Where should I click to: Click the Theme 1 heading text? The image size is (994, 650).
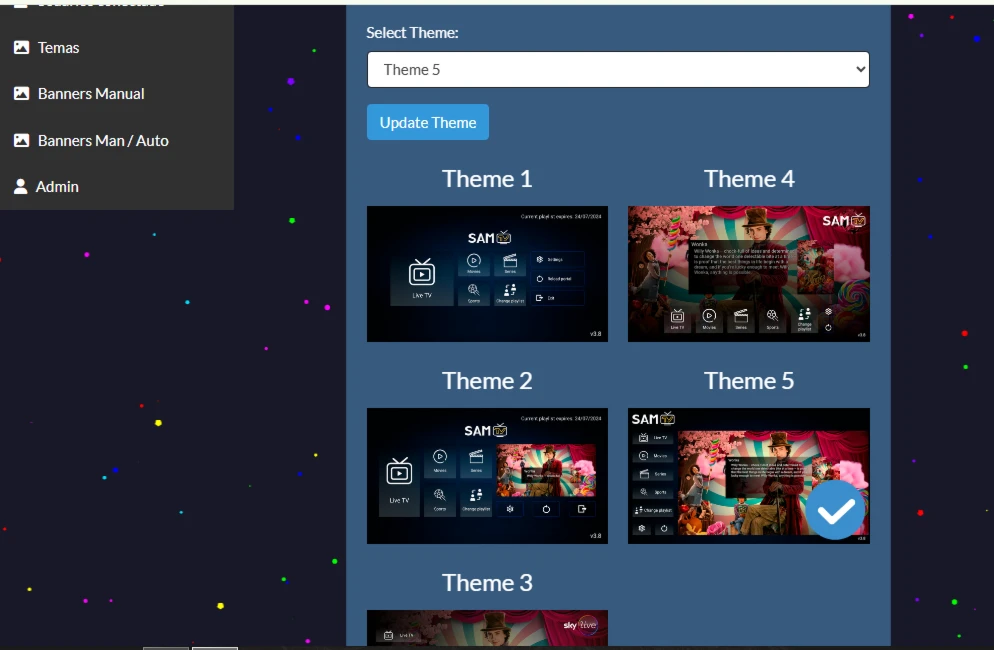pos(487,179)
